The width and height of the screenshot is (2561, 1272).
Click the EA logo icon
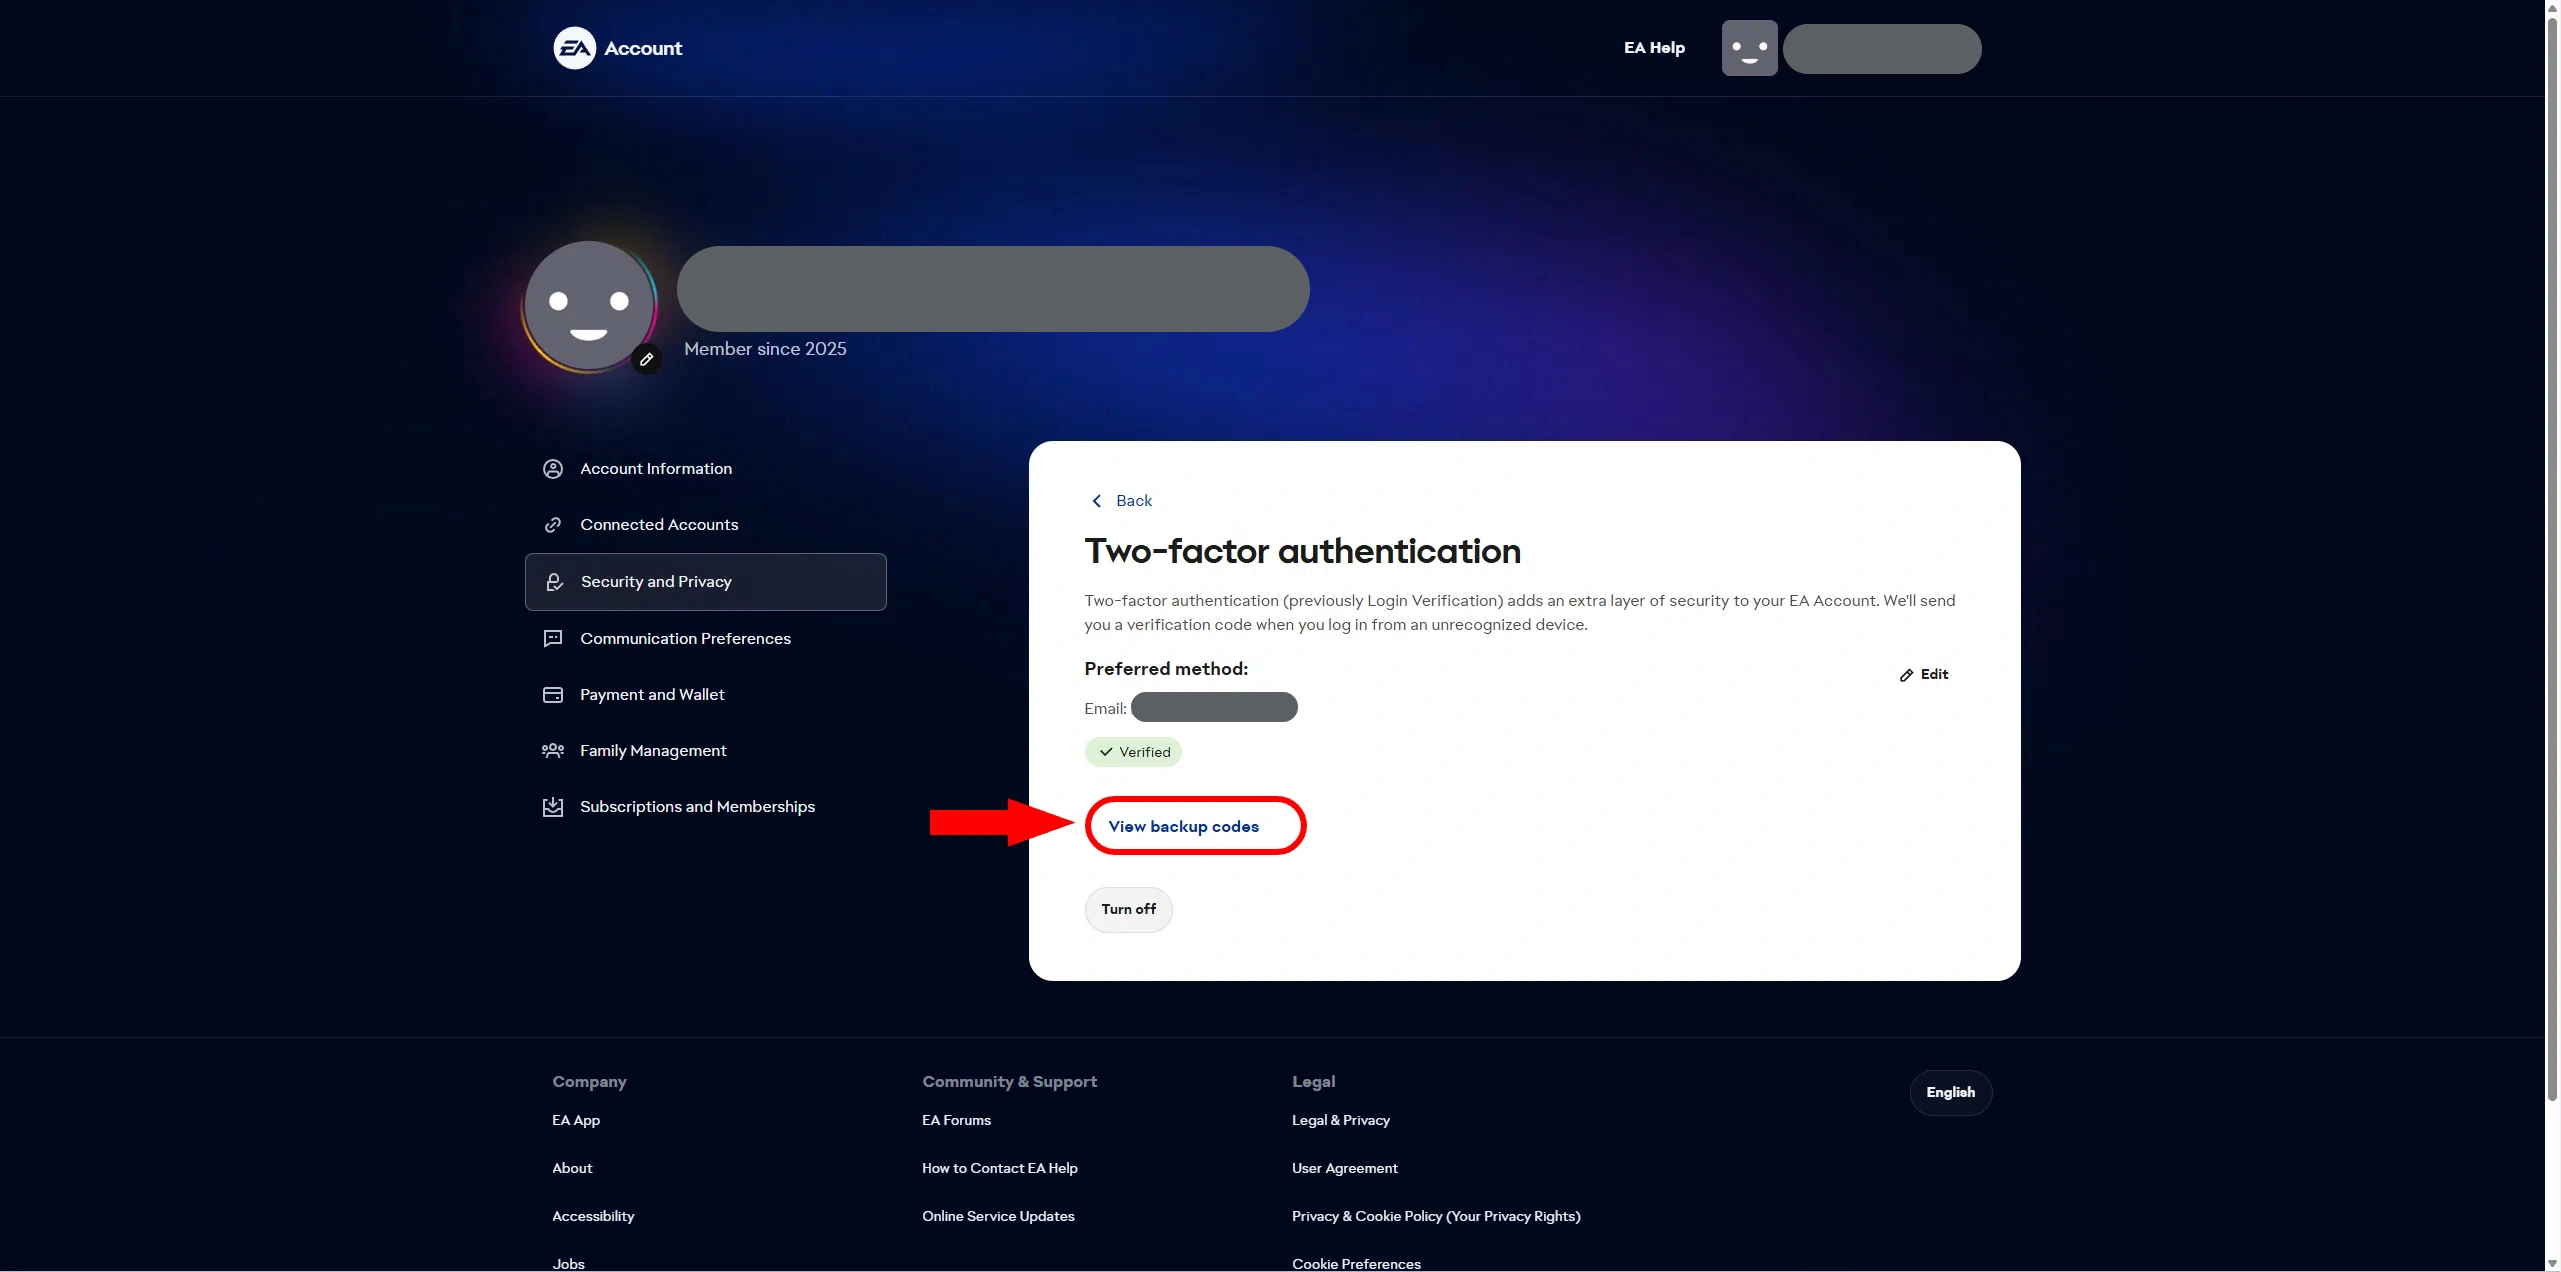click(575, 47)
